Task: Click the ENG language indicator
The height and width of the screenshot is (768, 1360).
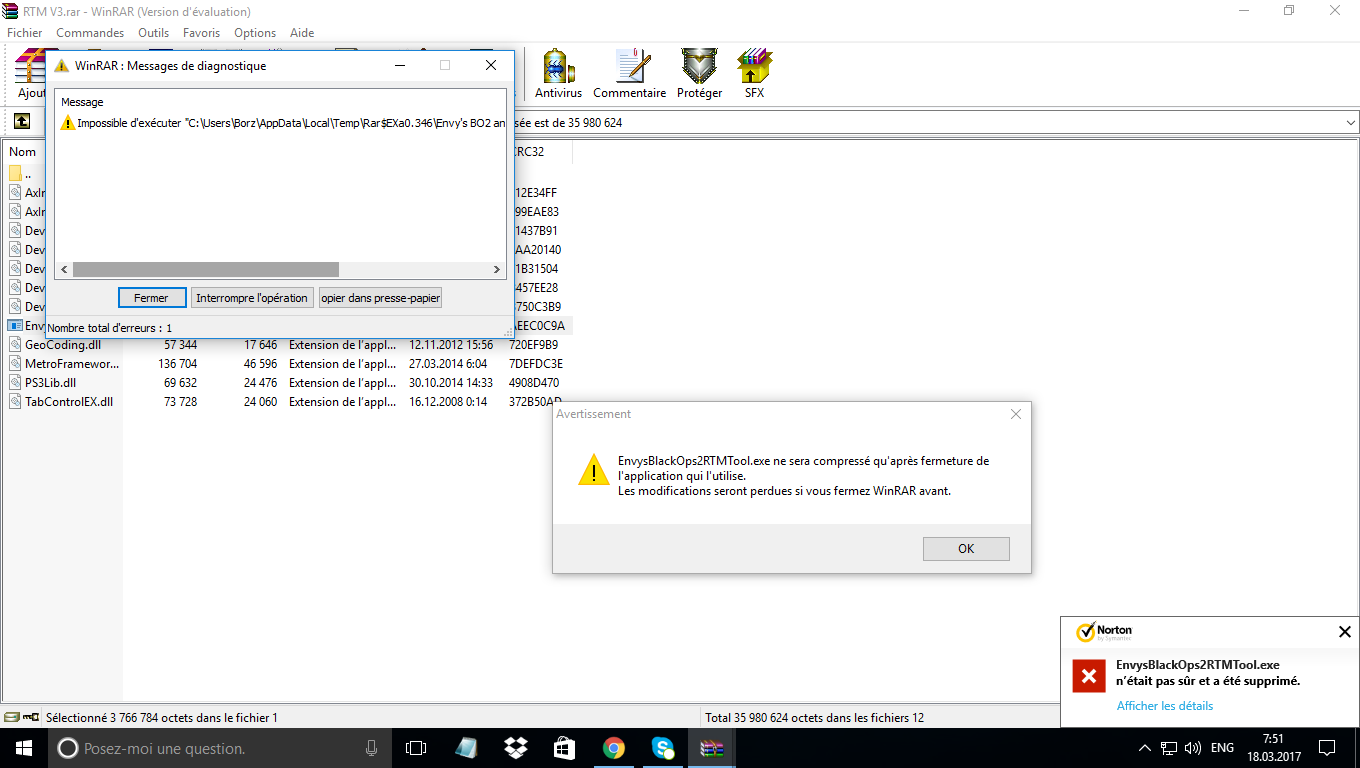Action: pyautogui.click(x=1222, y=748)
